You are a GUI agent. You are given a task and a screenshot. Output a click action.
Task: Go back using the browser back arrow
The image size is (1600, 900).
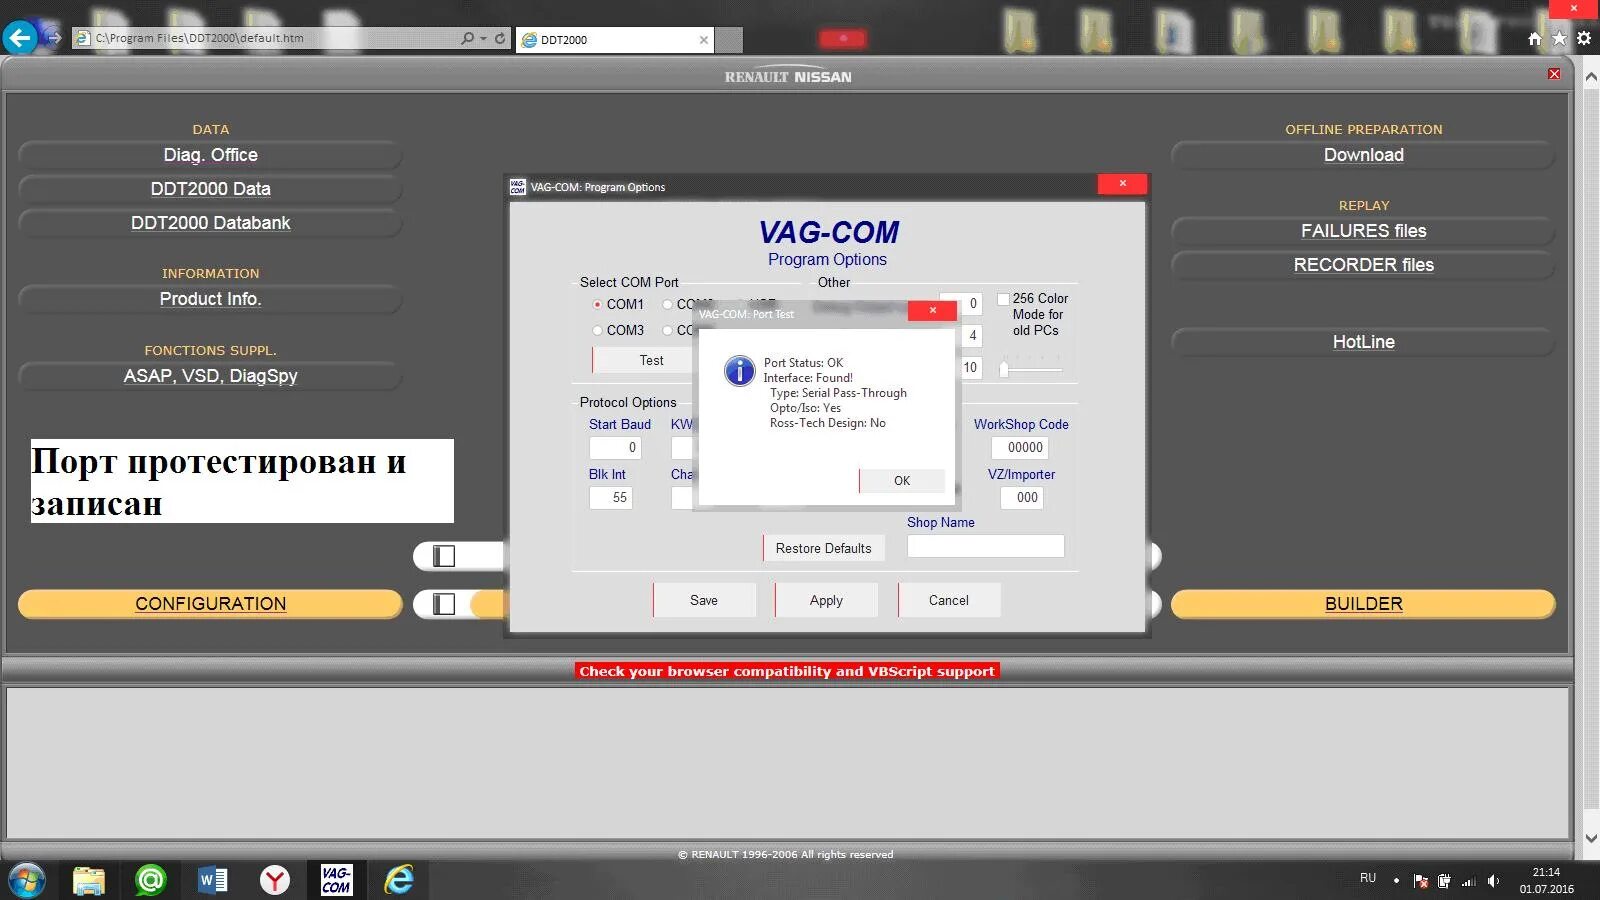click(x=20, y=38)
